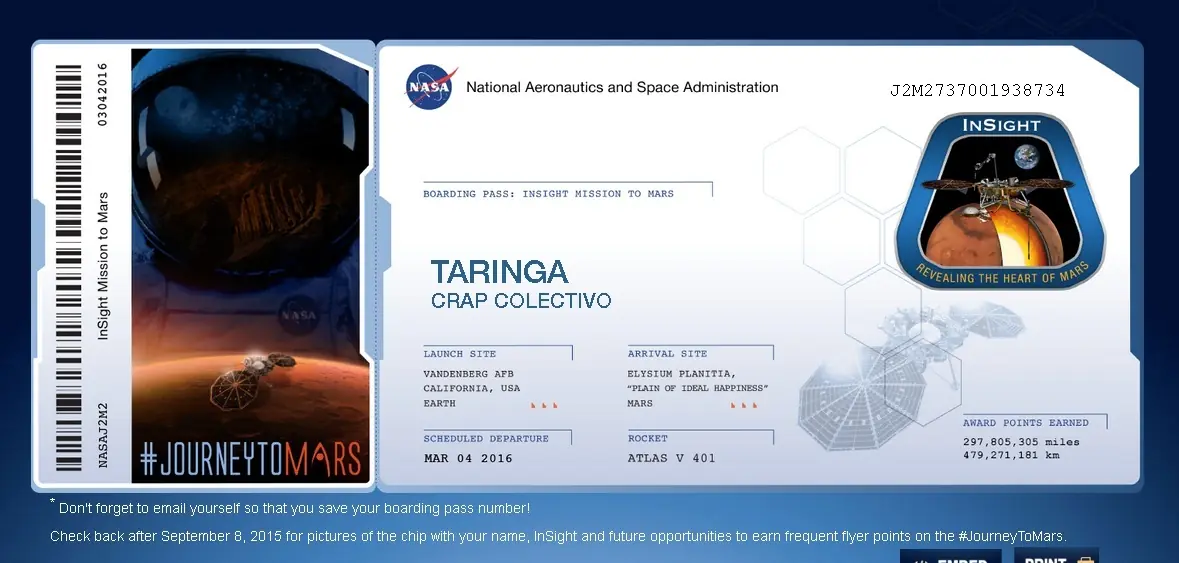Click the CALIFORNIA, USA line
The image size is (1179, 563).
click(x=471, y=389)
